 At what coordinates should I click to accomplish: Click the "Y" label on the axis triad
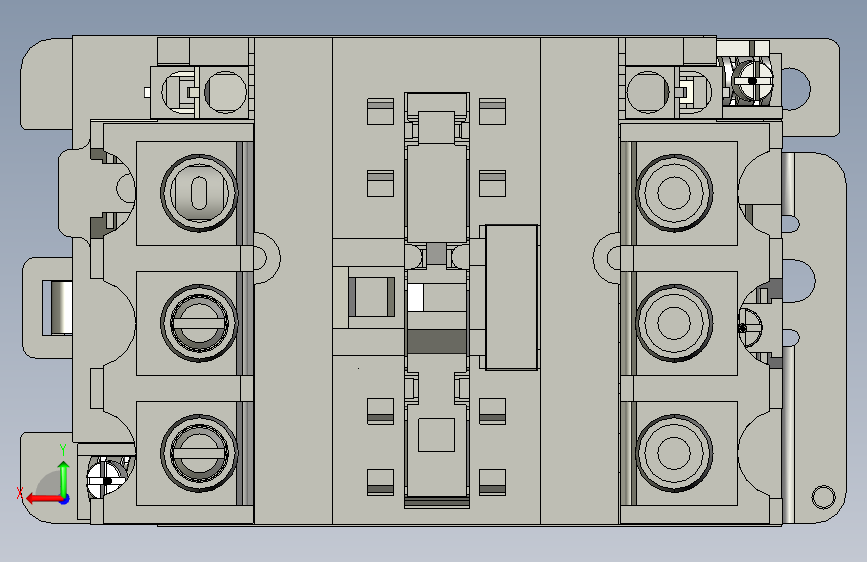(x=63, y=450)
